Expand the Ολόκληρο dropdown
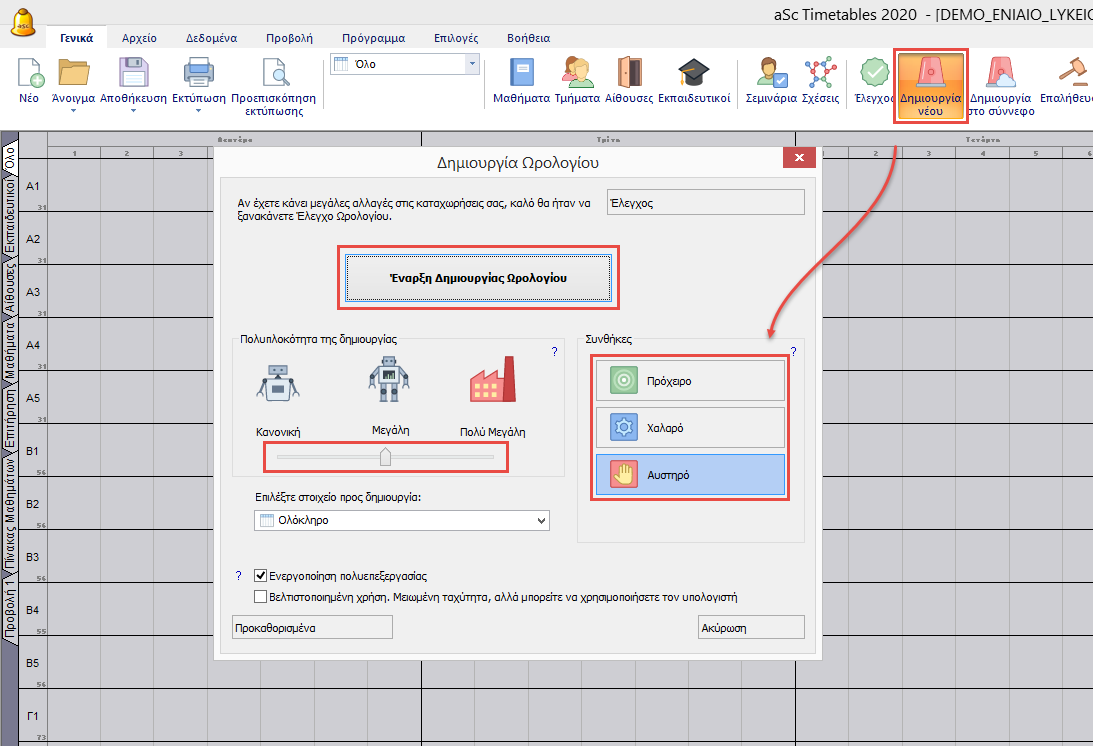1093x746 pixels. (x=542, y=520)
